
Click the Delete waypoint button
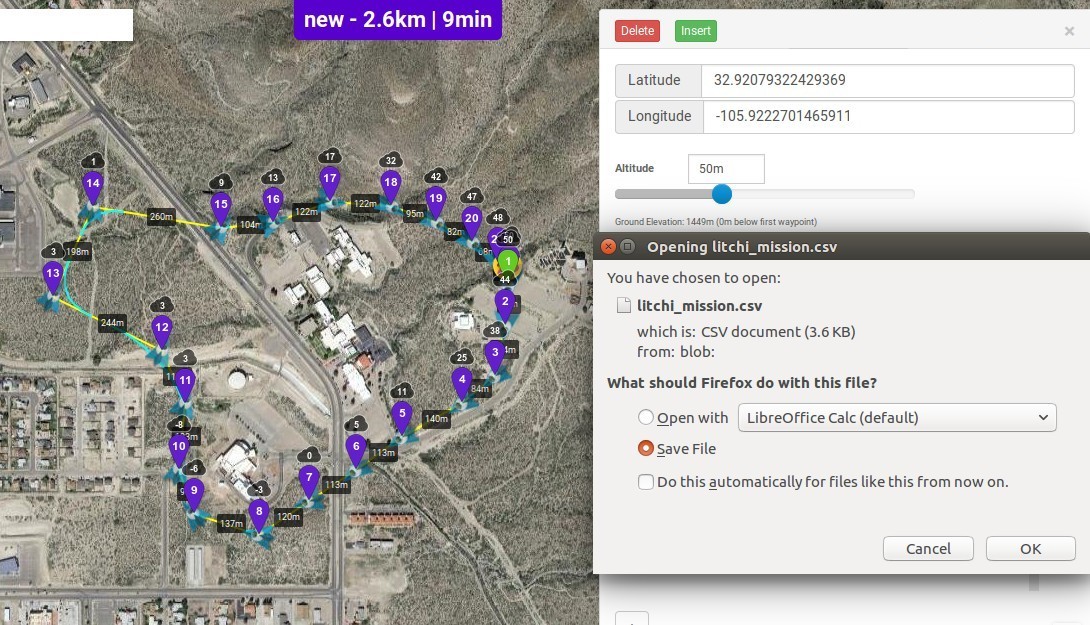[637, 30]
